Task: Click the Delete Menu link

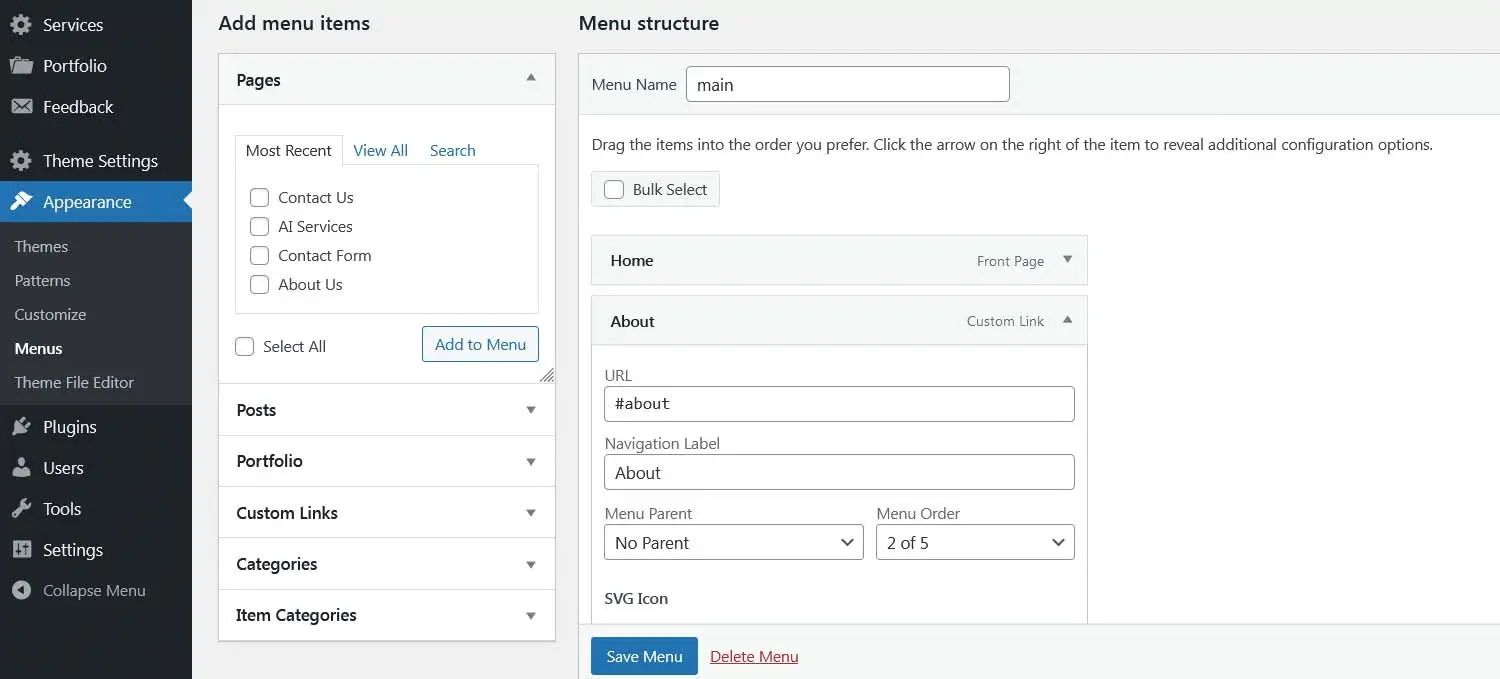Action: click(754, 657)
